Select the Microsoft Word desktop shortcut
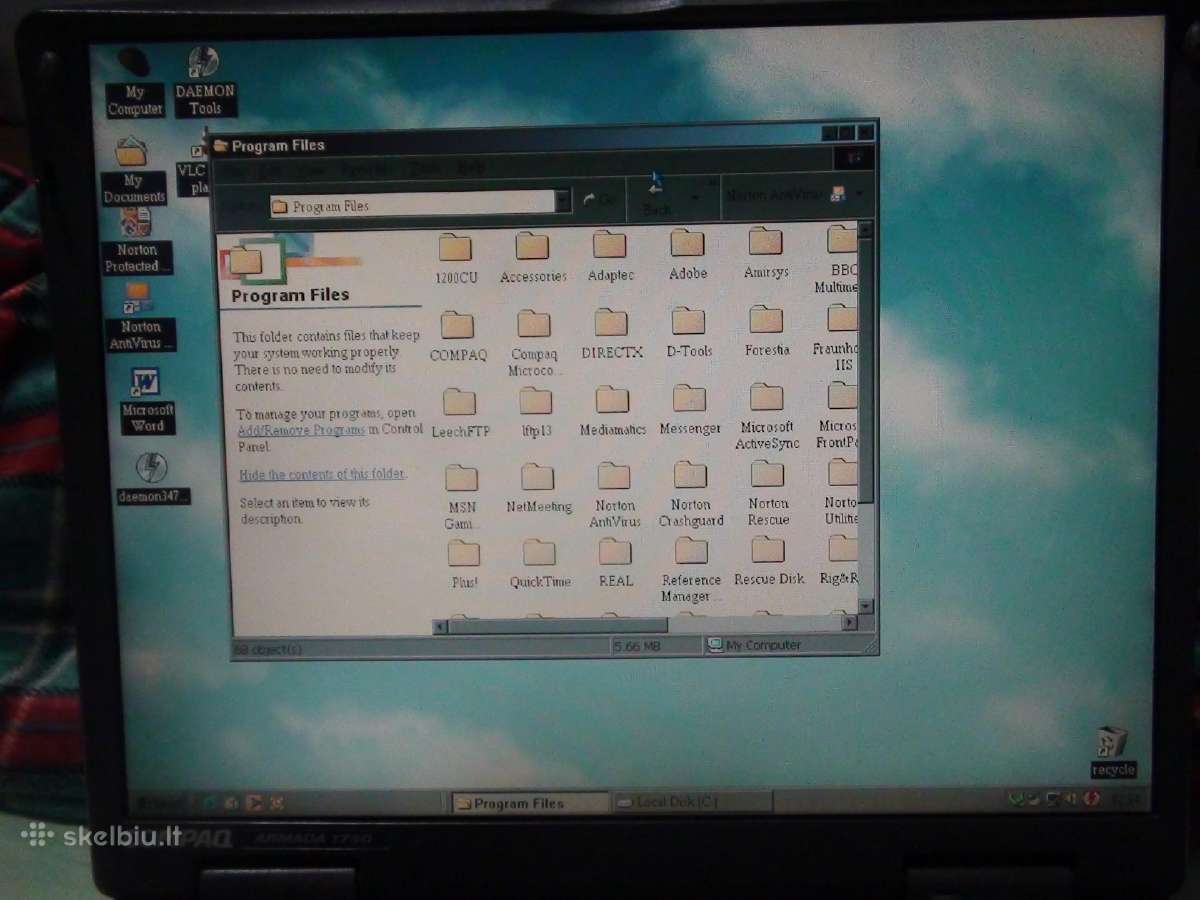This screenshot has height=900, width=1200. [x=147, y=400]
